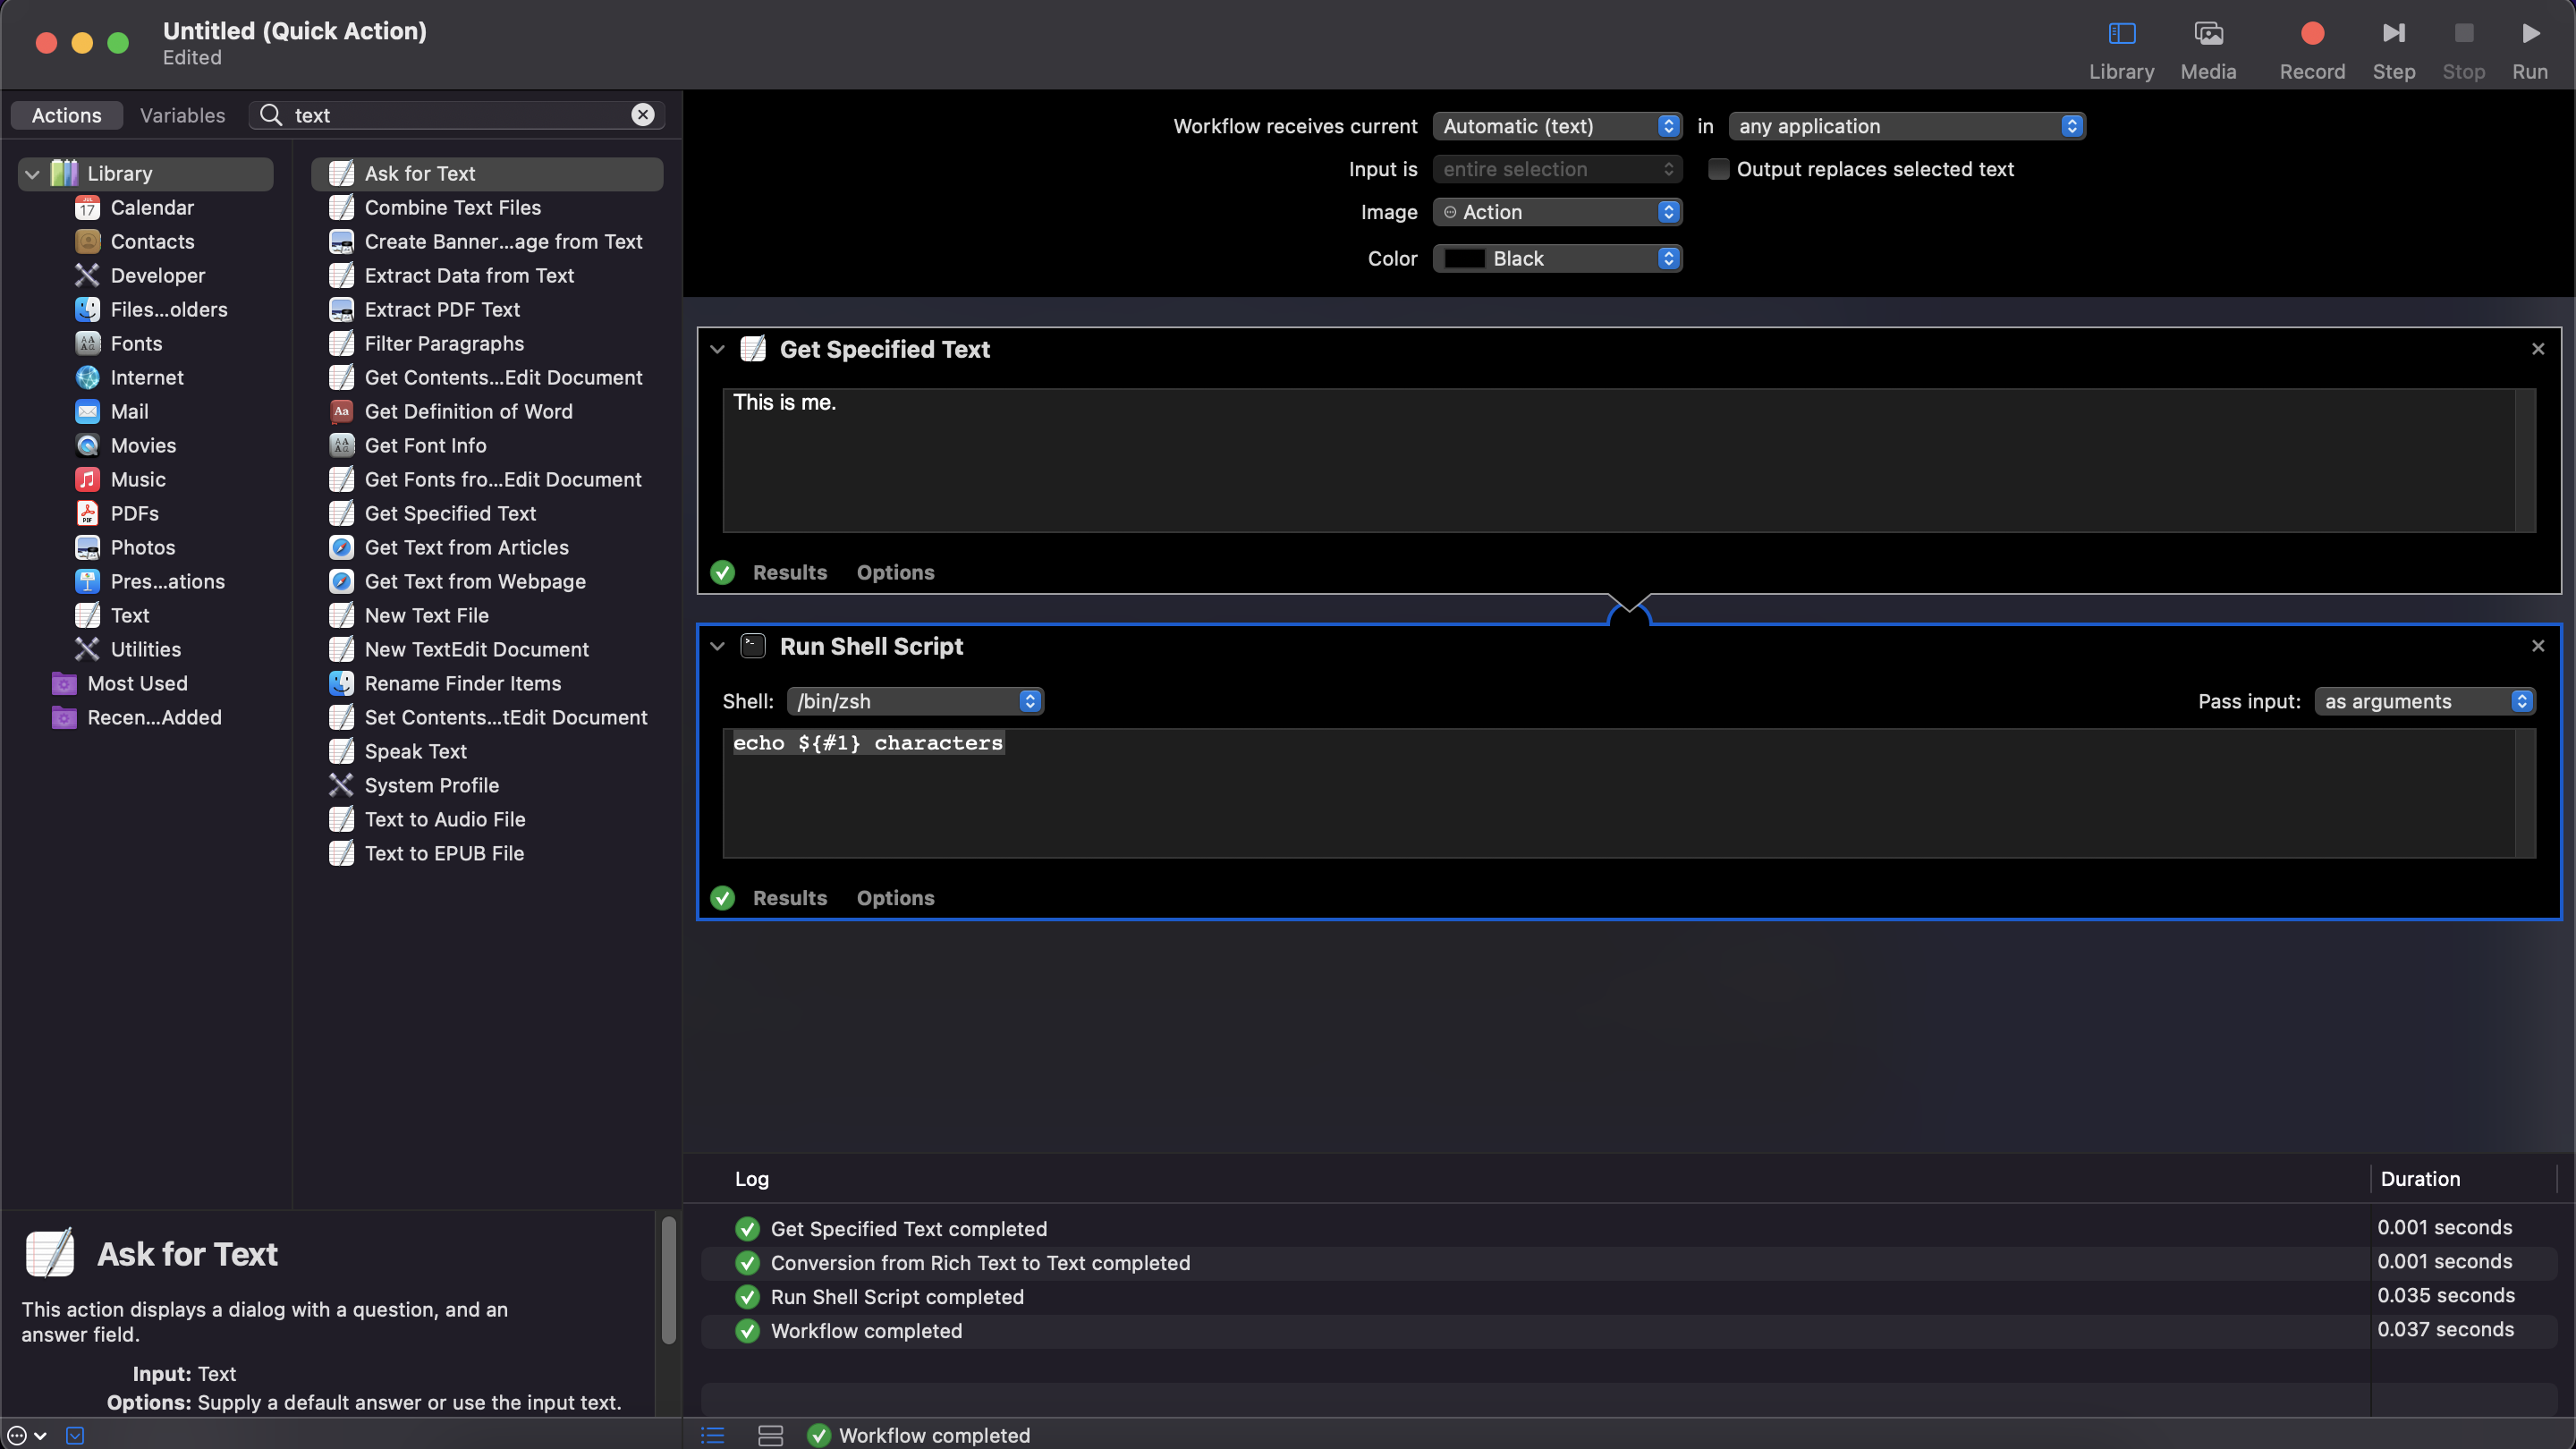Select the Get Definition of Word action
The image size is (2576, 1449).
487,411
